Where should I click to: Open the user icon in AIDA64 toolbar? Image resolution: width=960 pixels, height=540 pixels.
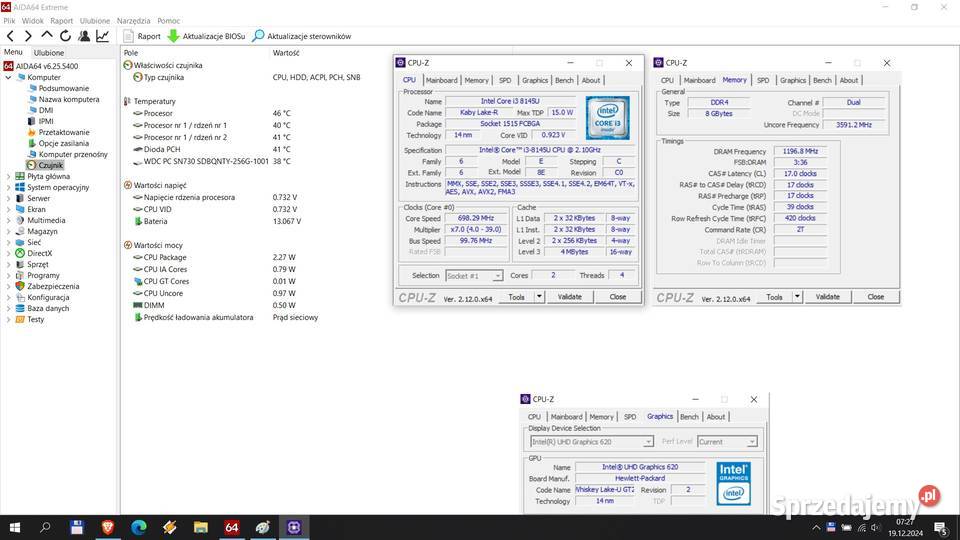[84, 36]
